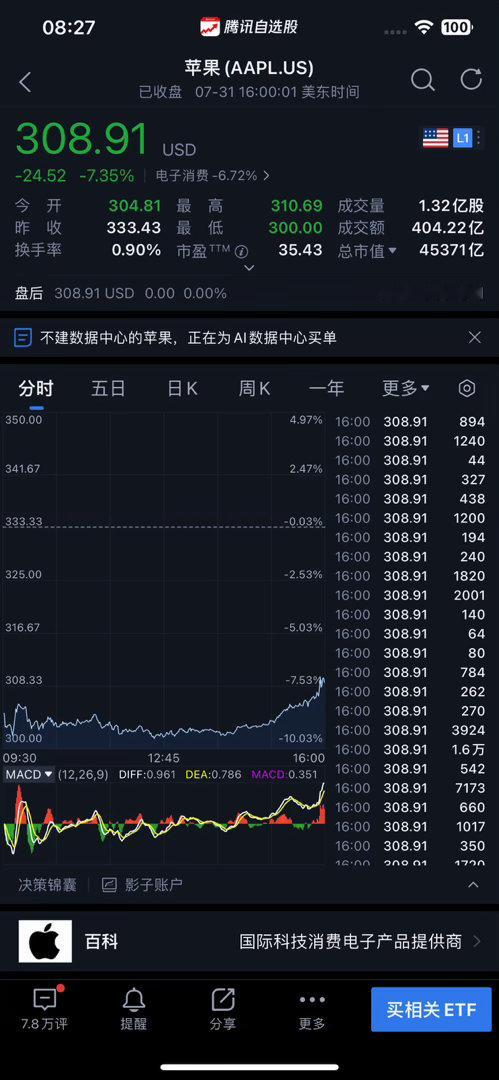This screenshot has width=499, height=1080.
Task: Tap the 分享 share icon
Action: (x=223, y=1008)
